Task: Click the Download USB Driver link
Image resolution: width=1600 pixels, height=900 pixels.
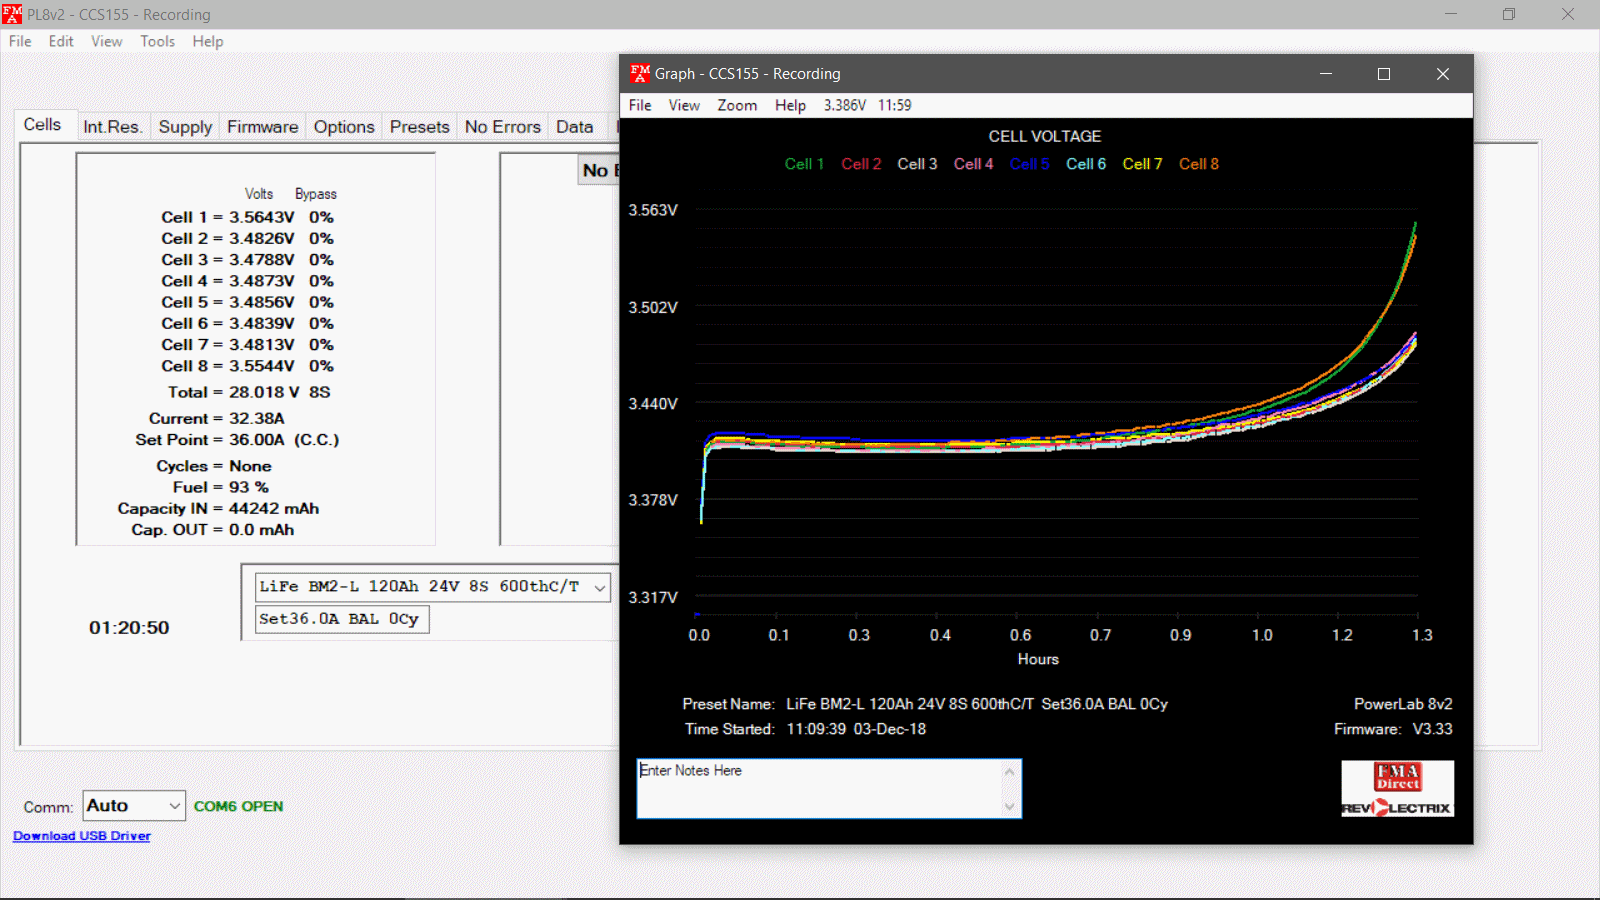Action: click(x=82, y=836)
